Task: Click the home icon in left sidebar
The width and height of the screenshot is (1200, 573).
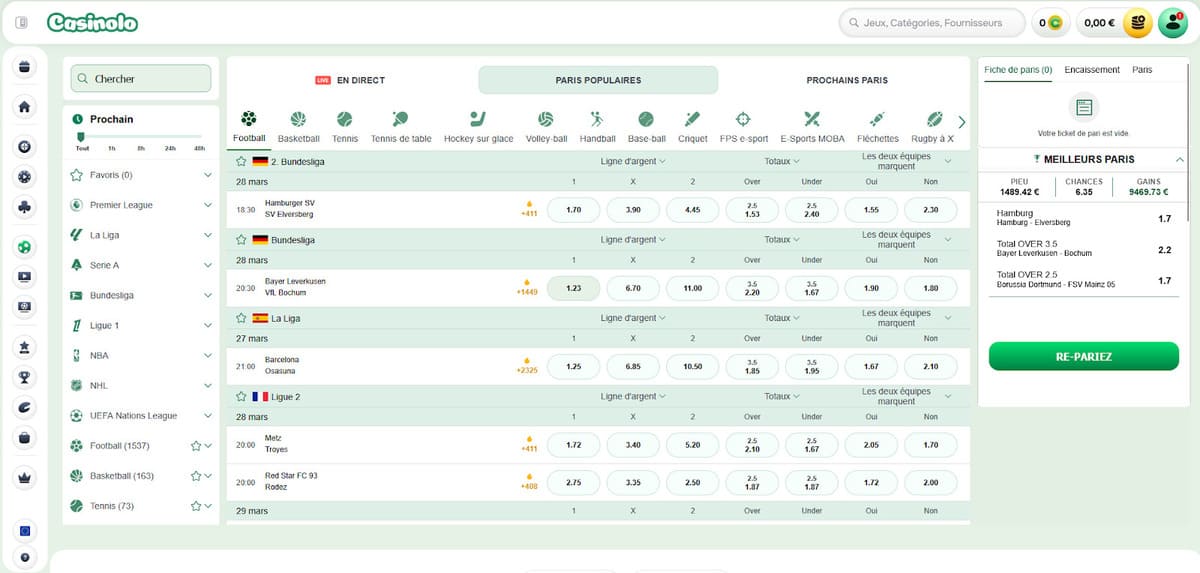Action: pos(25,107)
